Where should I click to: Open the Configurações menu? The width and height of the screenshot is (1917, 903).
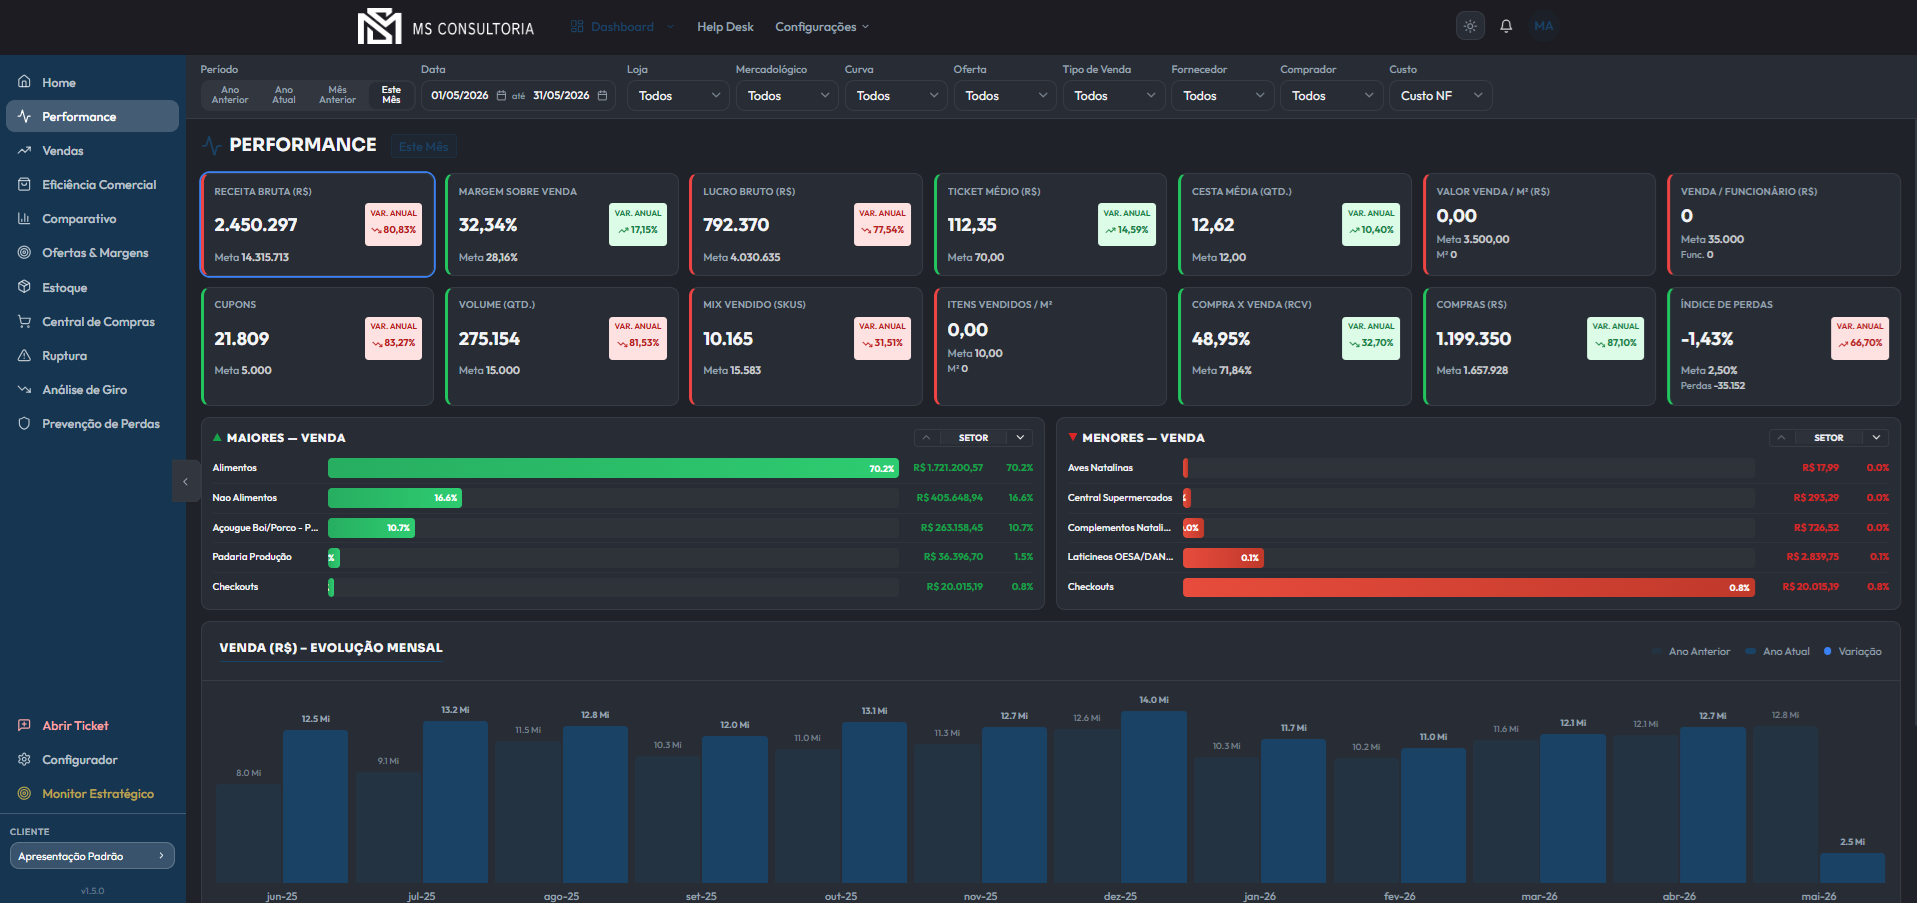(822, 27)
